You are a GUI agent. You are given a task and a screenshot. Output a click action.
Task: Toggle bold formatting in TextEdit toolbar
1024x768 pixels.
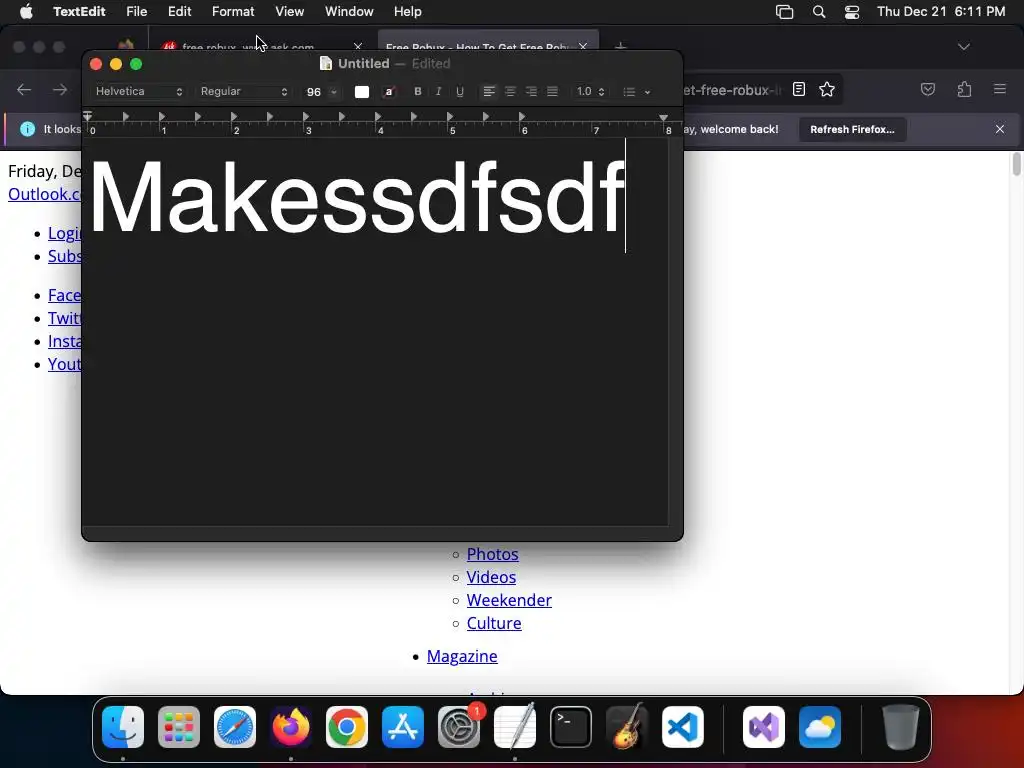tap(418, 91)
